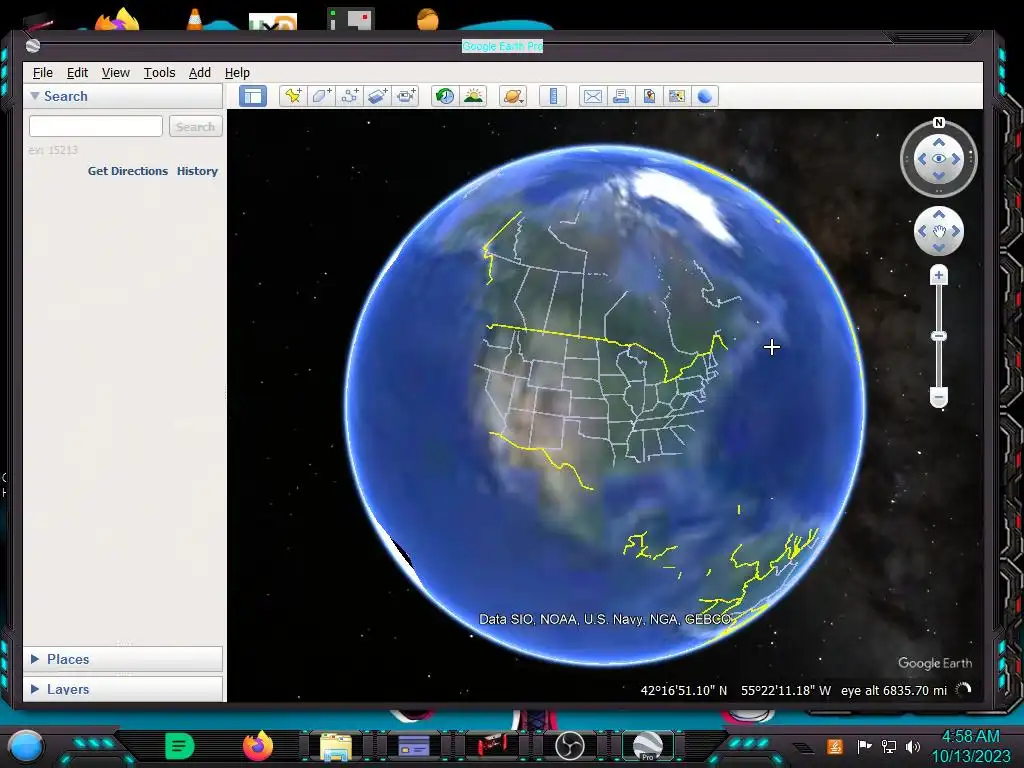Screen dimensions: 1024x768
Task: Toggle the sidebar visibility button
Action: pyautogui.click(x=253, y=97)
